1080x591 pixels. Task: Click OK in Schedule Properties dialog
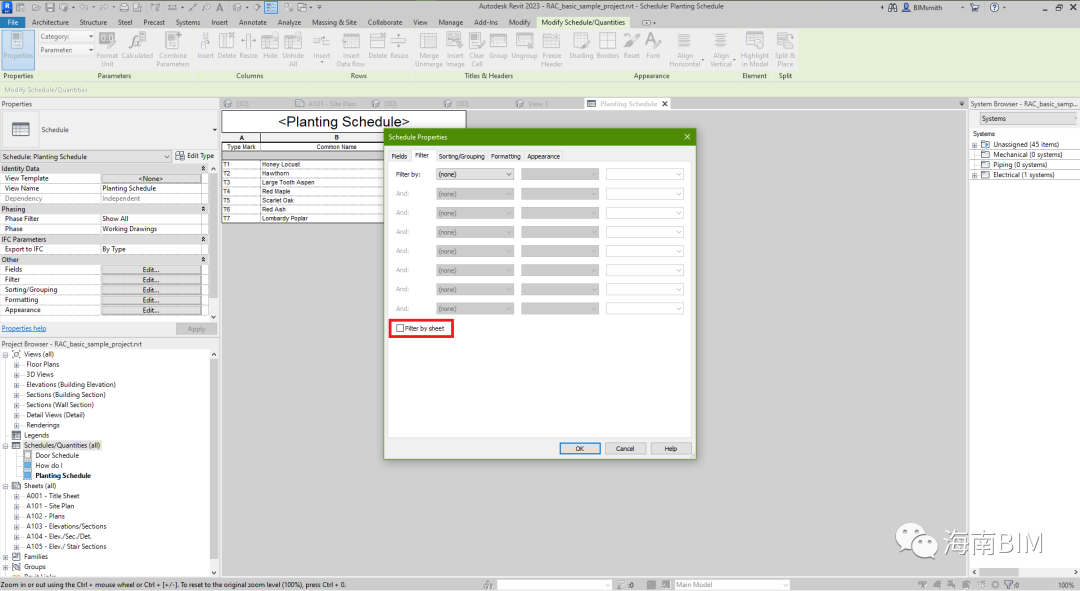[580, 448]
